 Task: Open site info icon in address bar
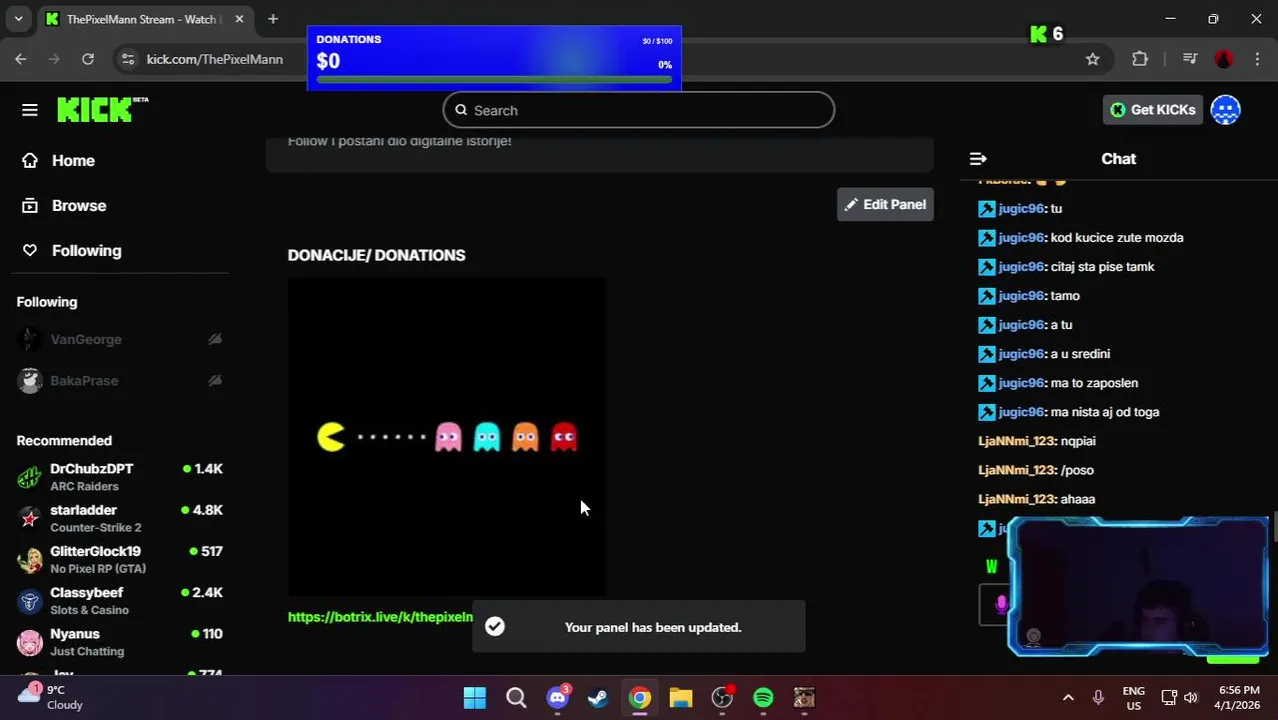(127, 59)
